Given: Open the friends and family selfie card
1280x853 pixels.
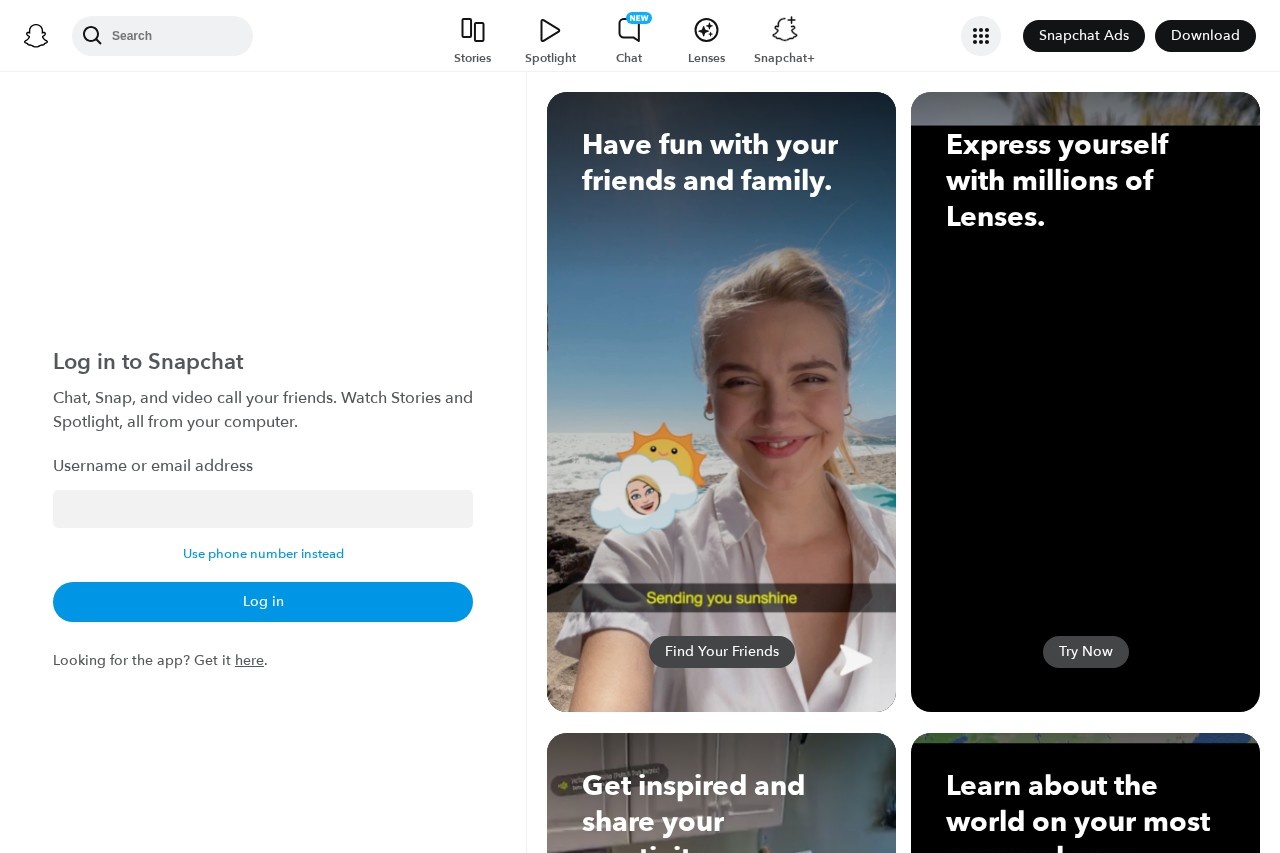Looking at the screenshot, I should 721,402.
